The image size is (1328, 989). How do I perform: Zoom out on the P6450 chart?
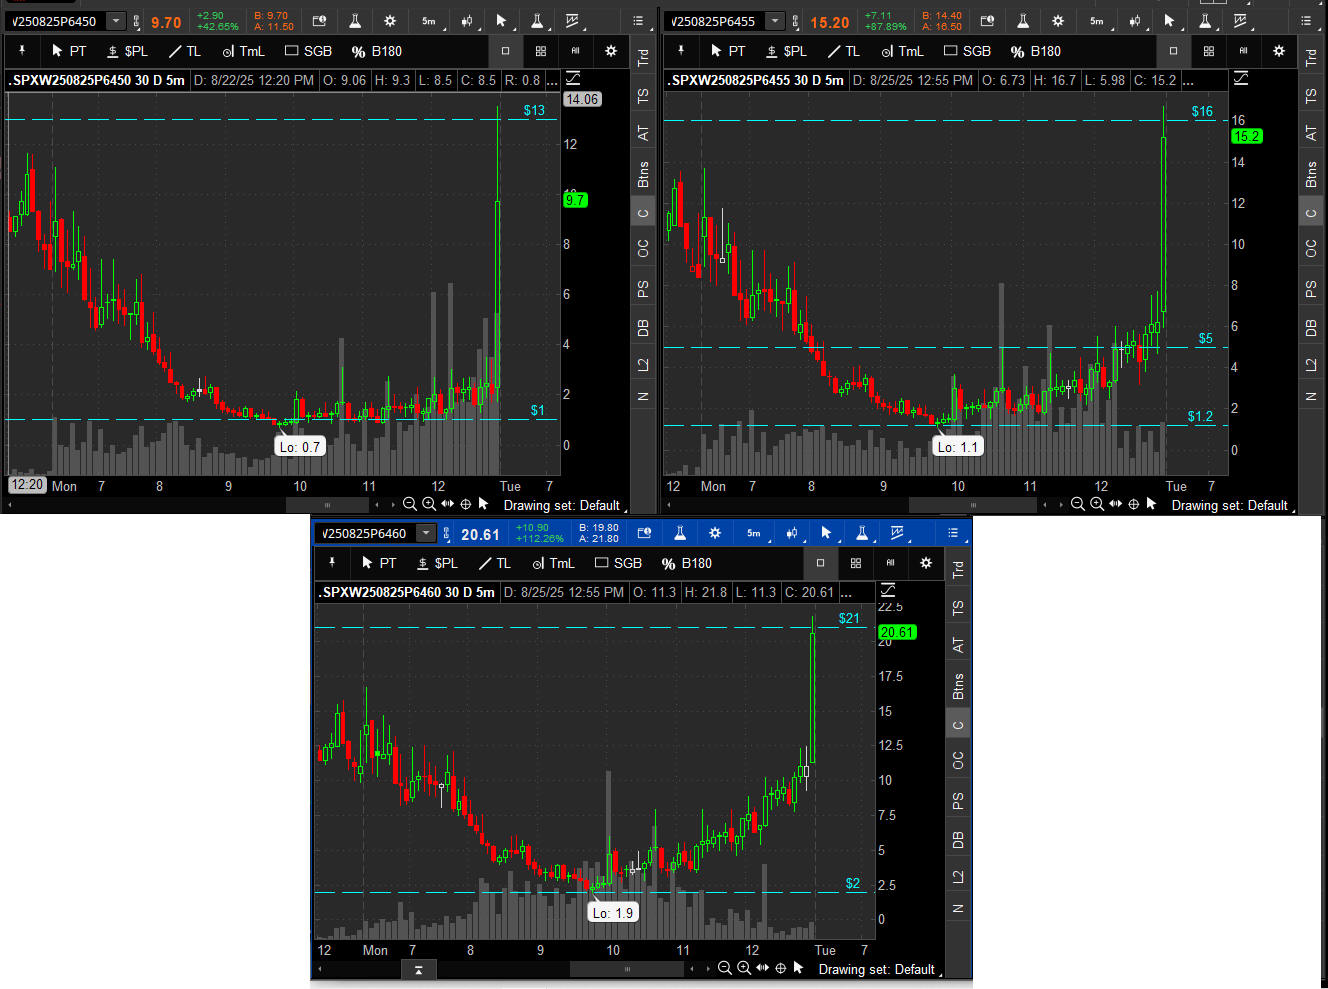point(409,504)
